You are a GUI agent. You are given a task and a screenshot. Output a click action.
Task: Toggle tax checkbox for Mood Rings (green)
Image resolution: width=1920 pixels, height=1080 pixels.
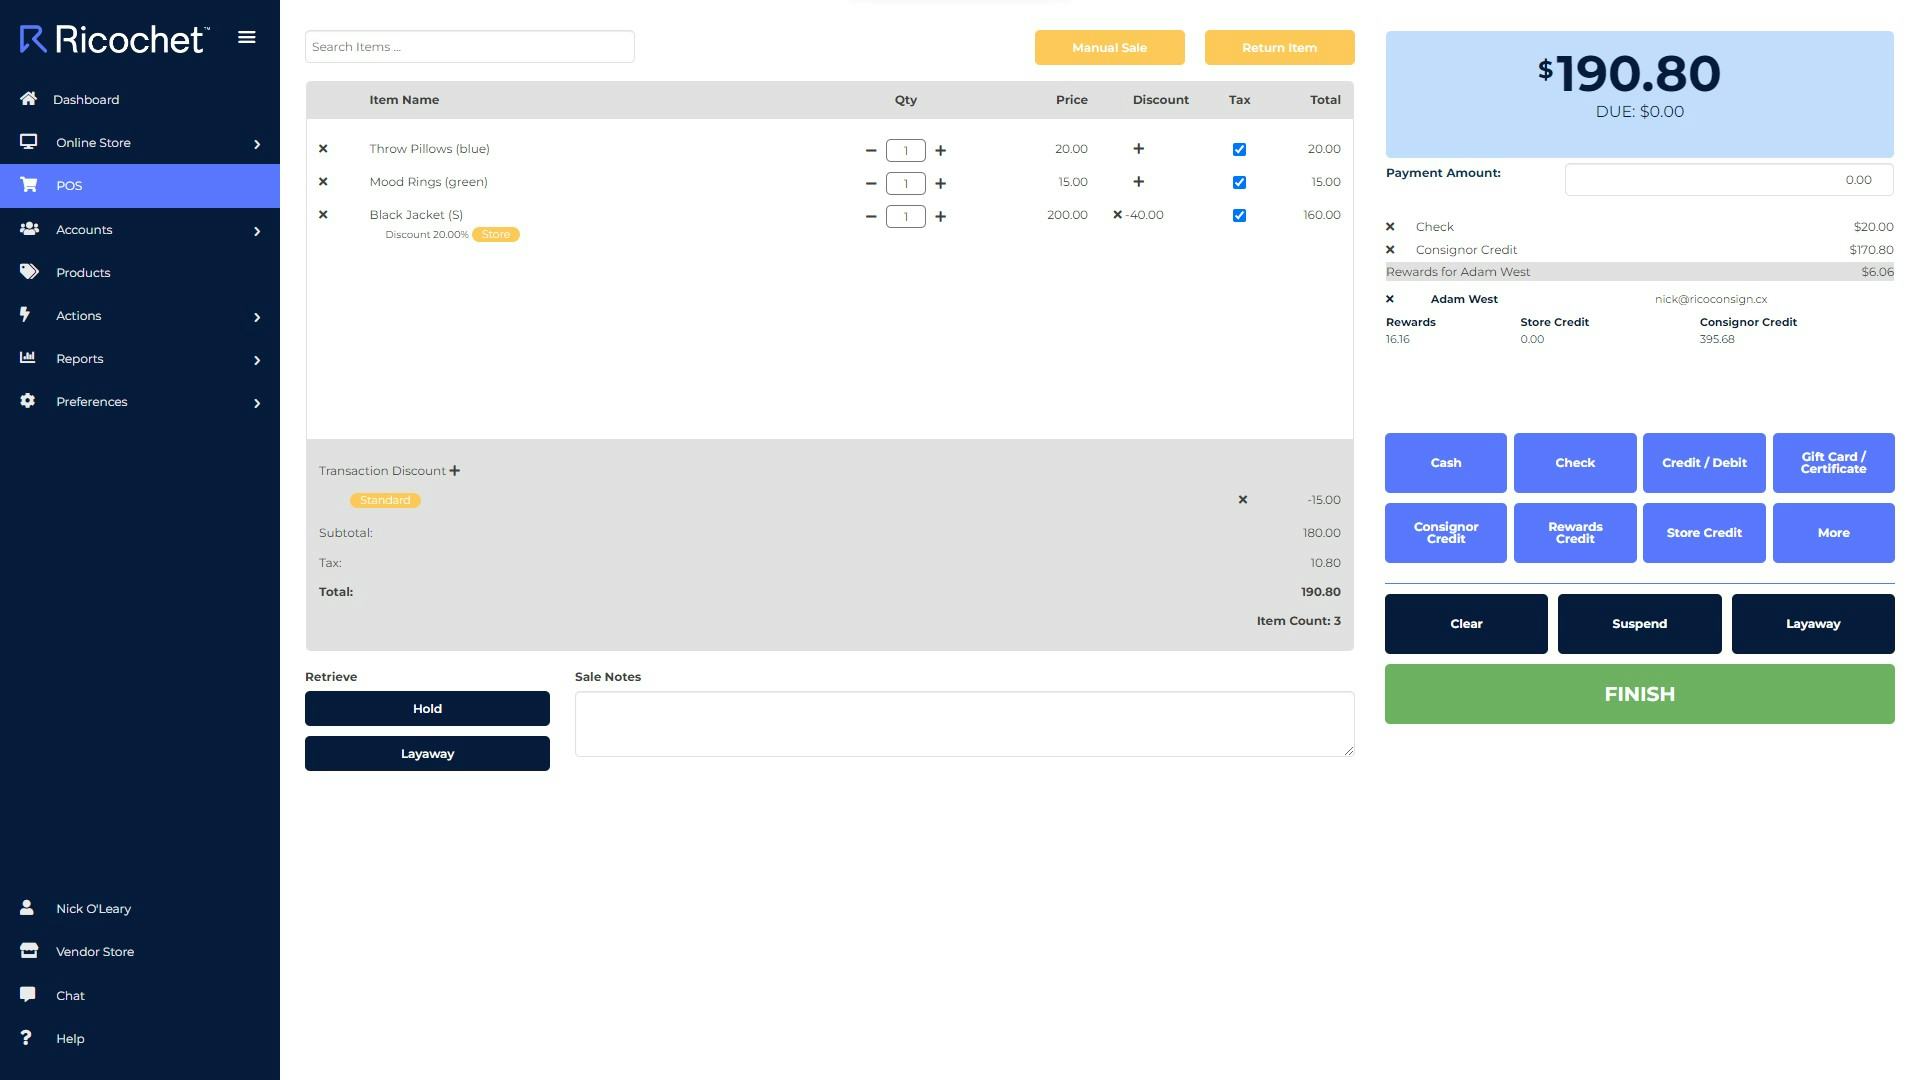(1239, 183)
